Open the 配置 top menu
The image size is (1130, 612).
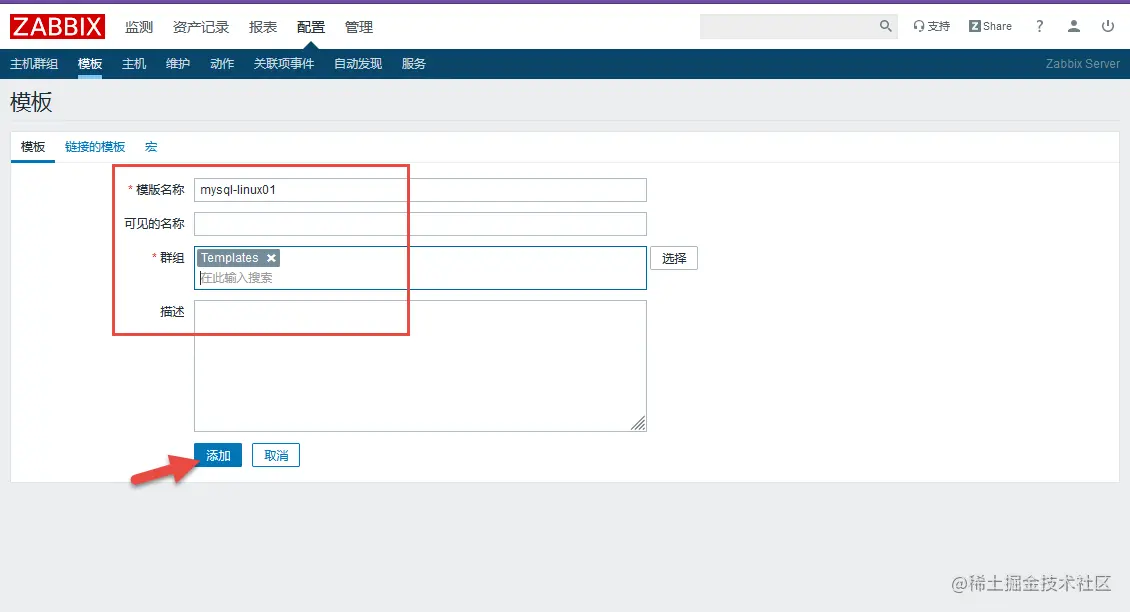coord(311,27)
